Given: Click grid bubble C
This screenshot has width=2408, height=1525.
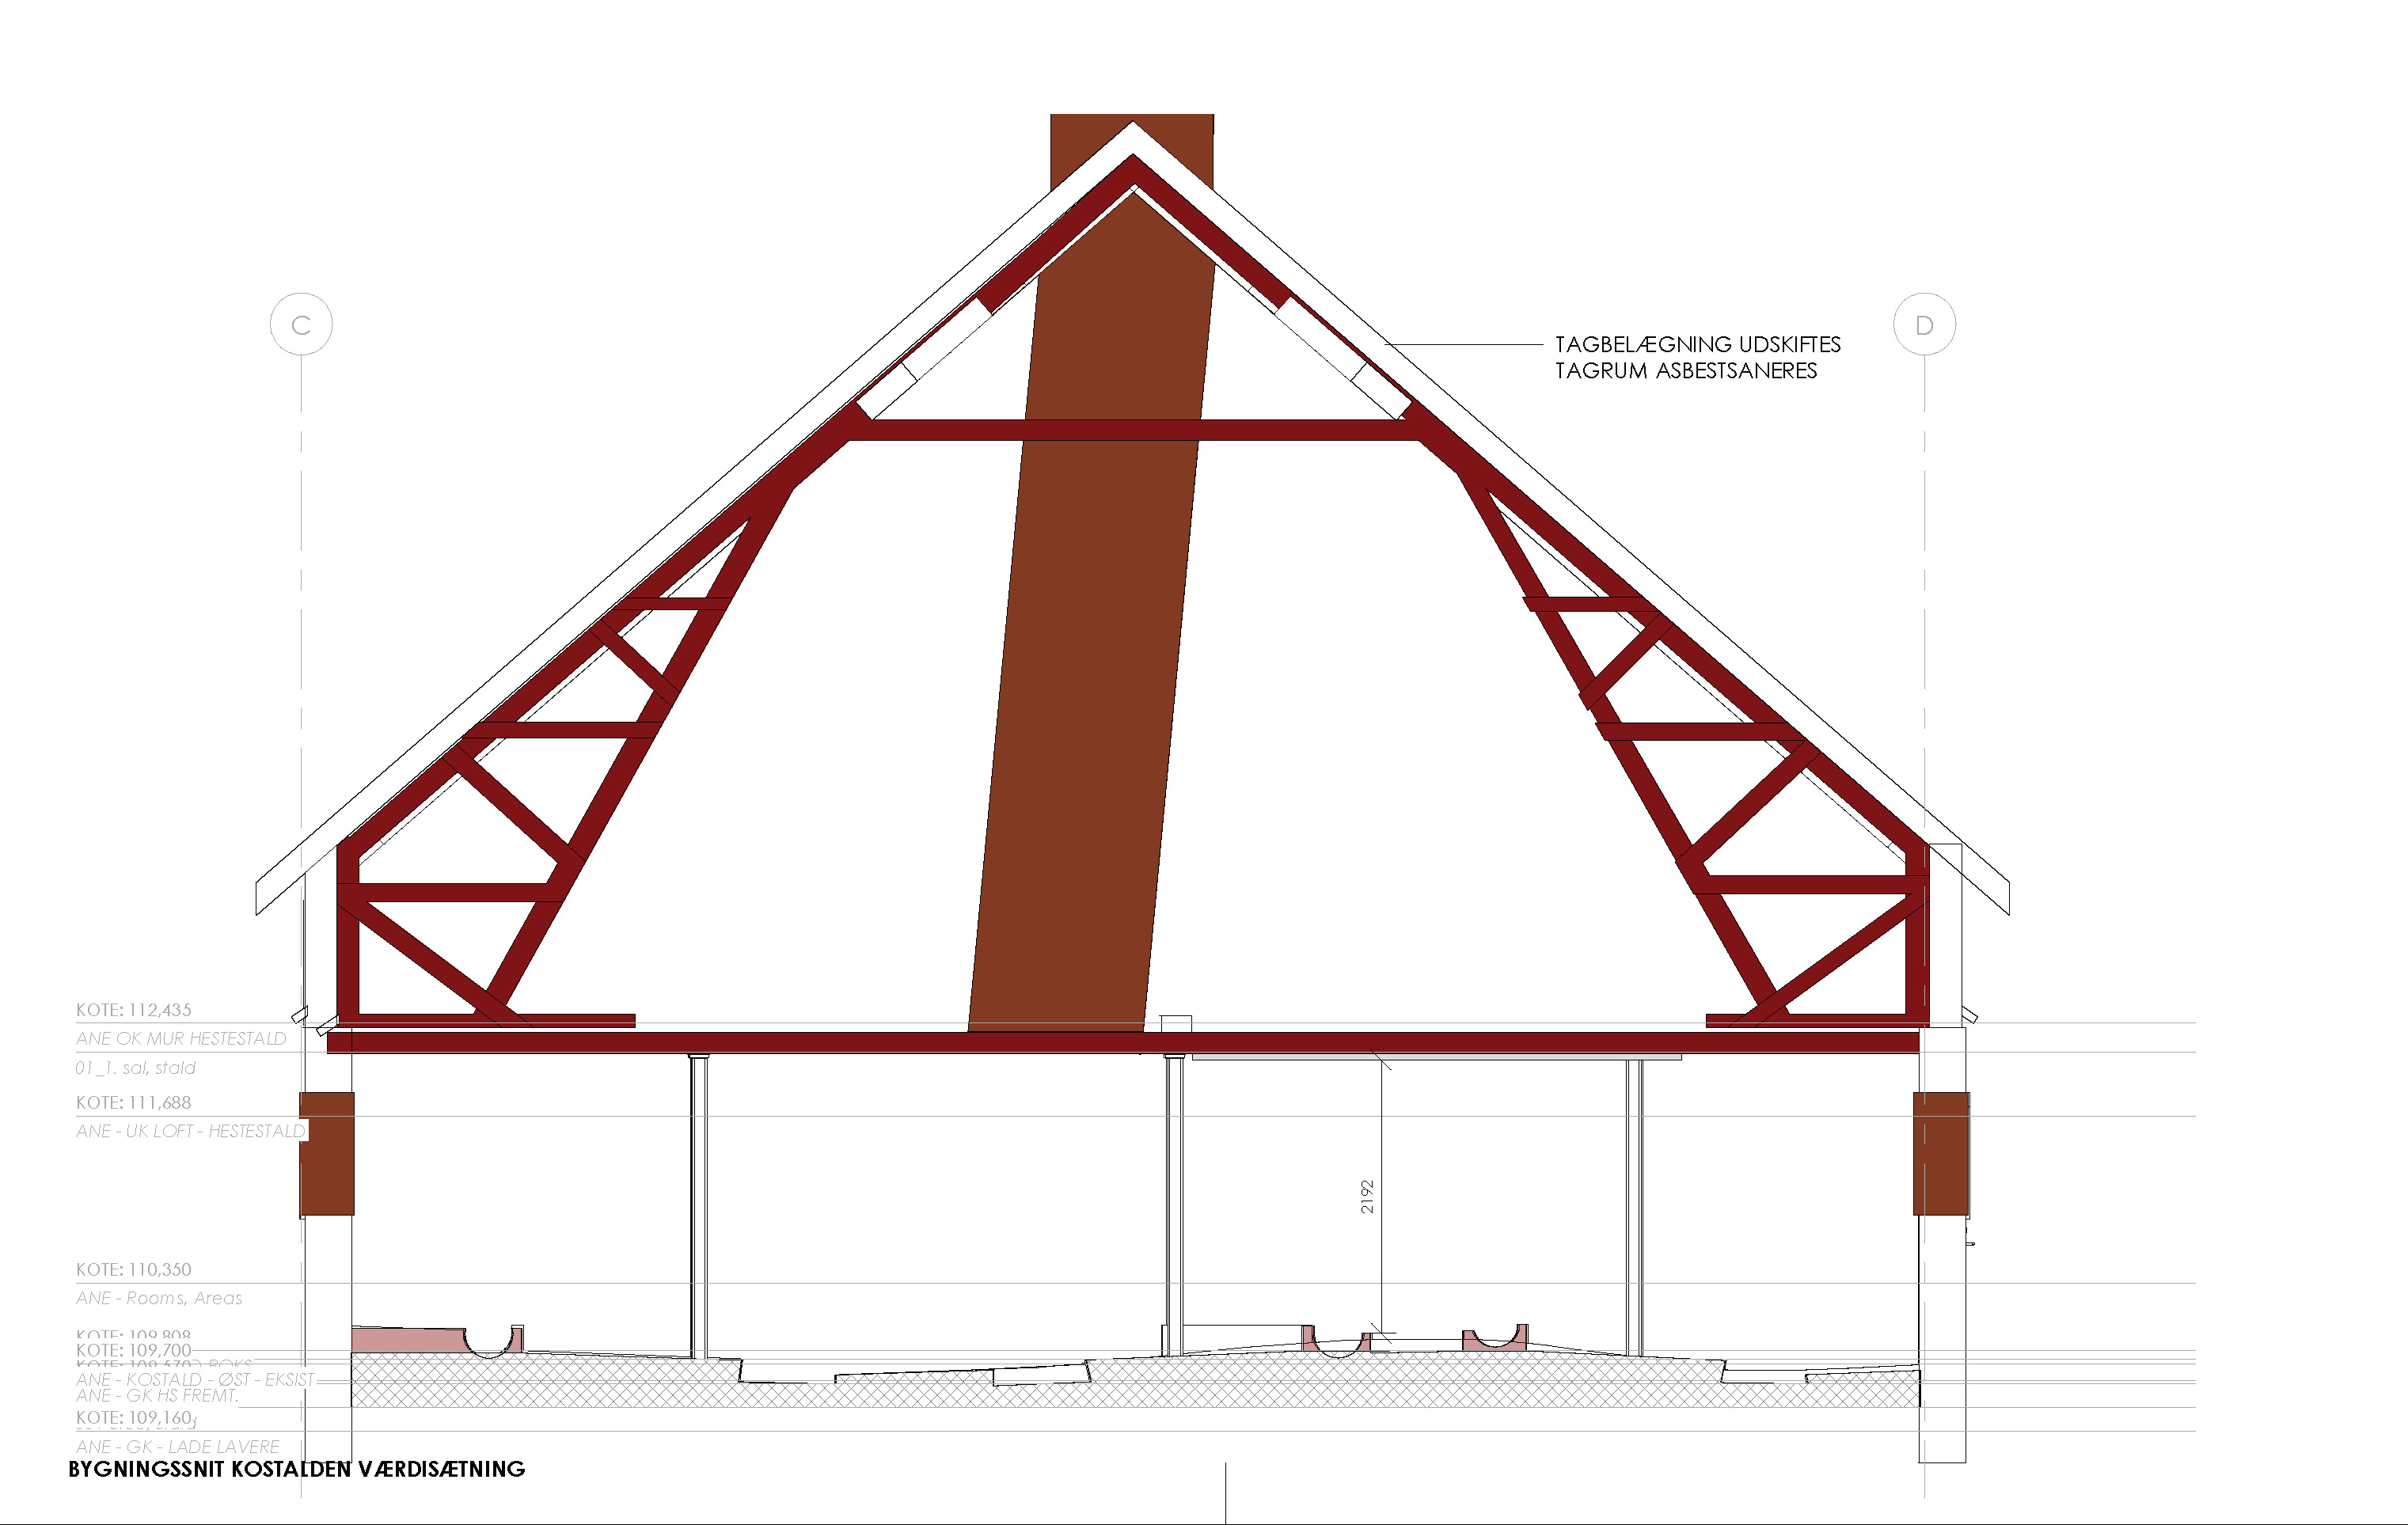Looking at the screenshot, I should coord(301,324).
